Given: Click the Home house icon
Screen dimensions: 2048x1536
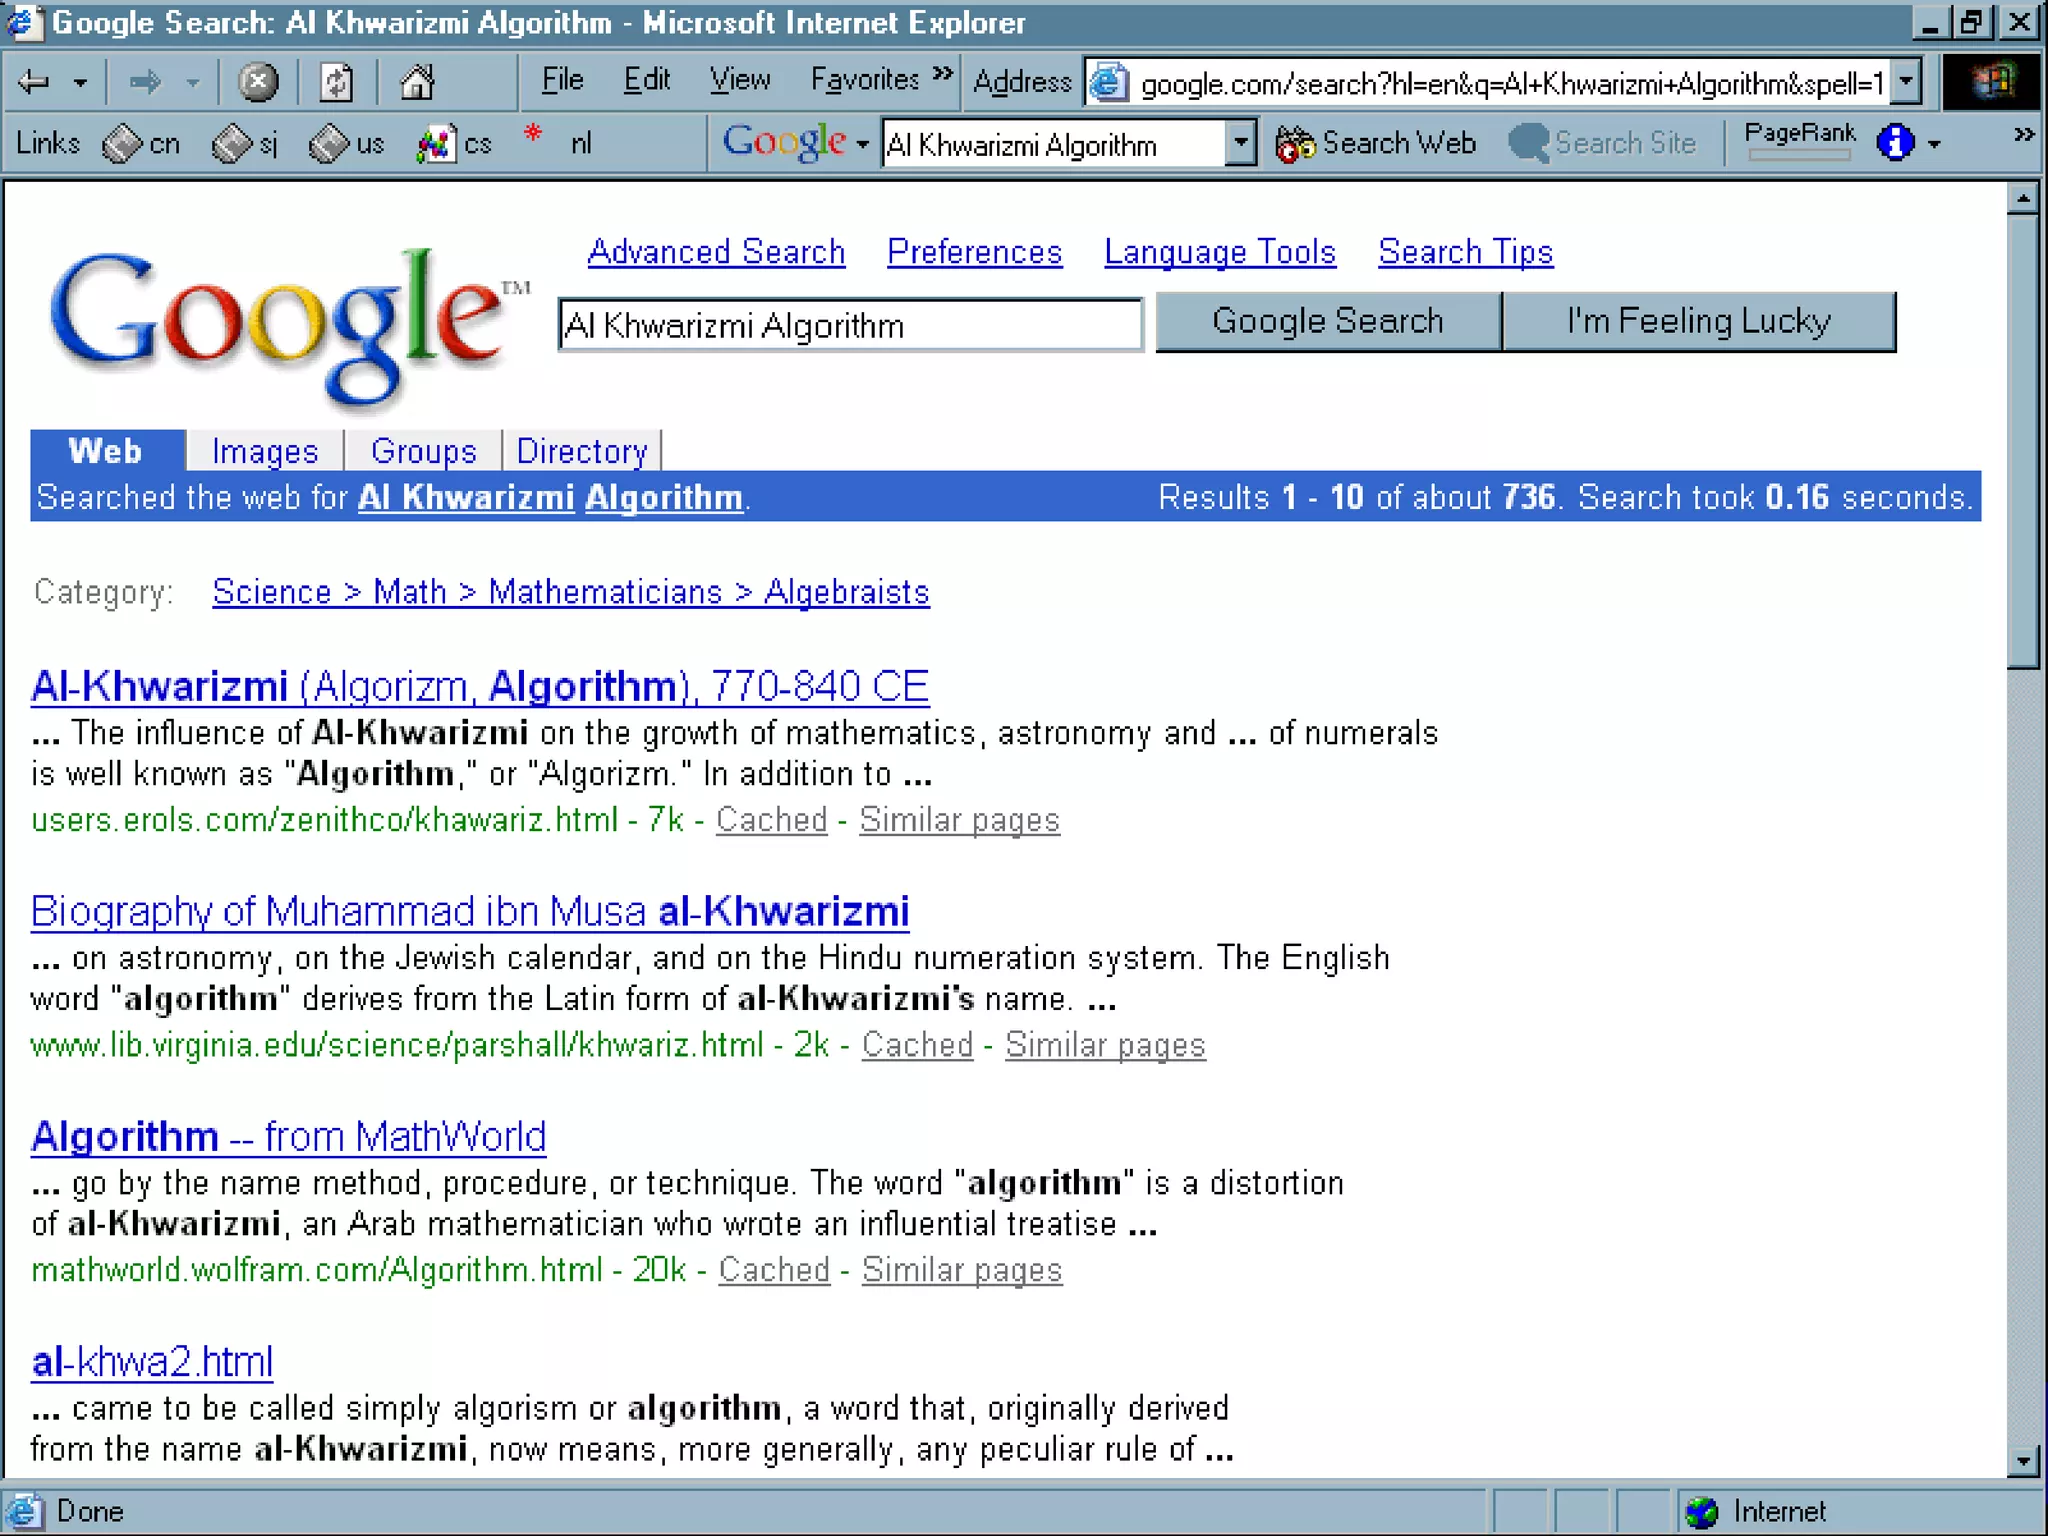Looking at the screenshot, I should [x=417, y=82].
